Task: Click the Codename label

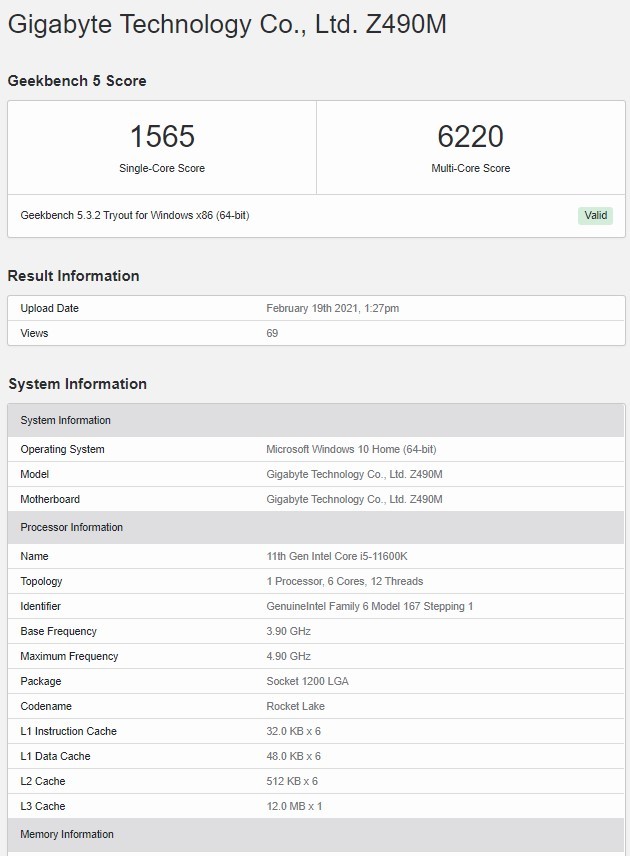Action: [46, 706]
